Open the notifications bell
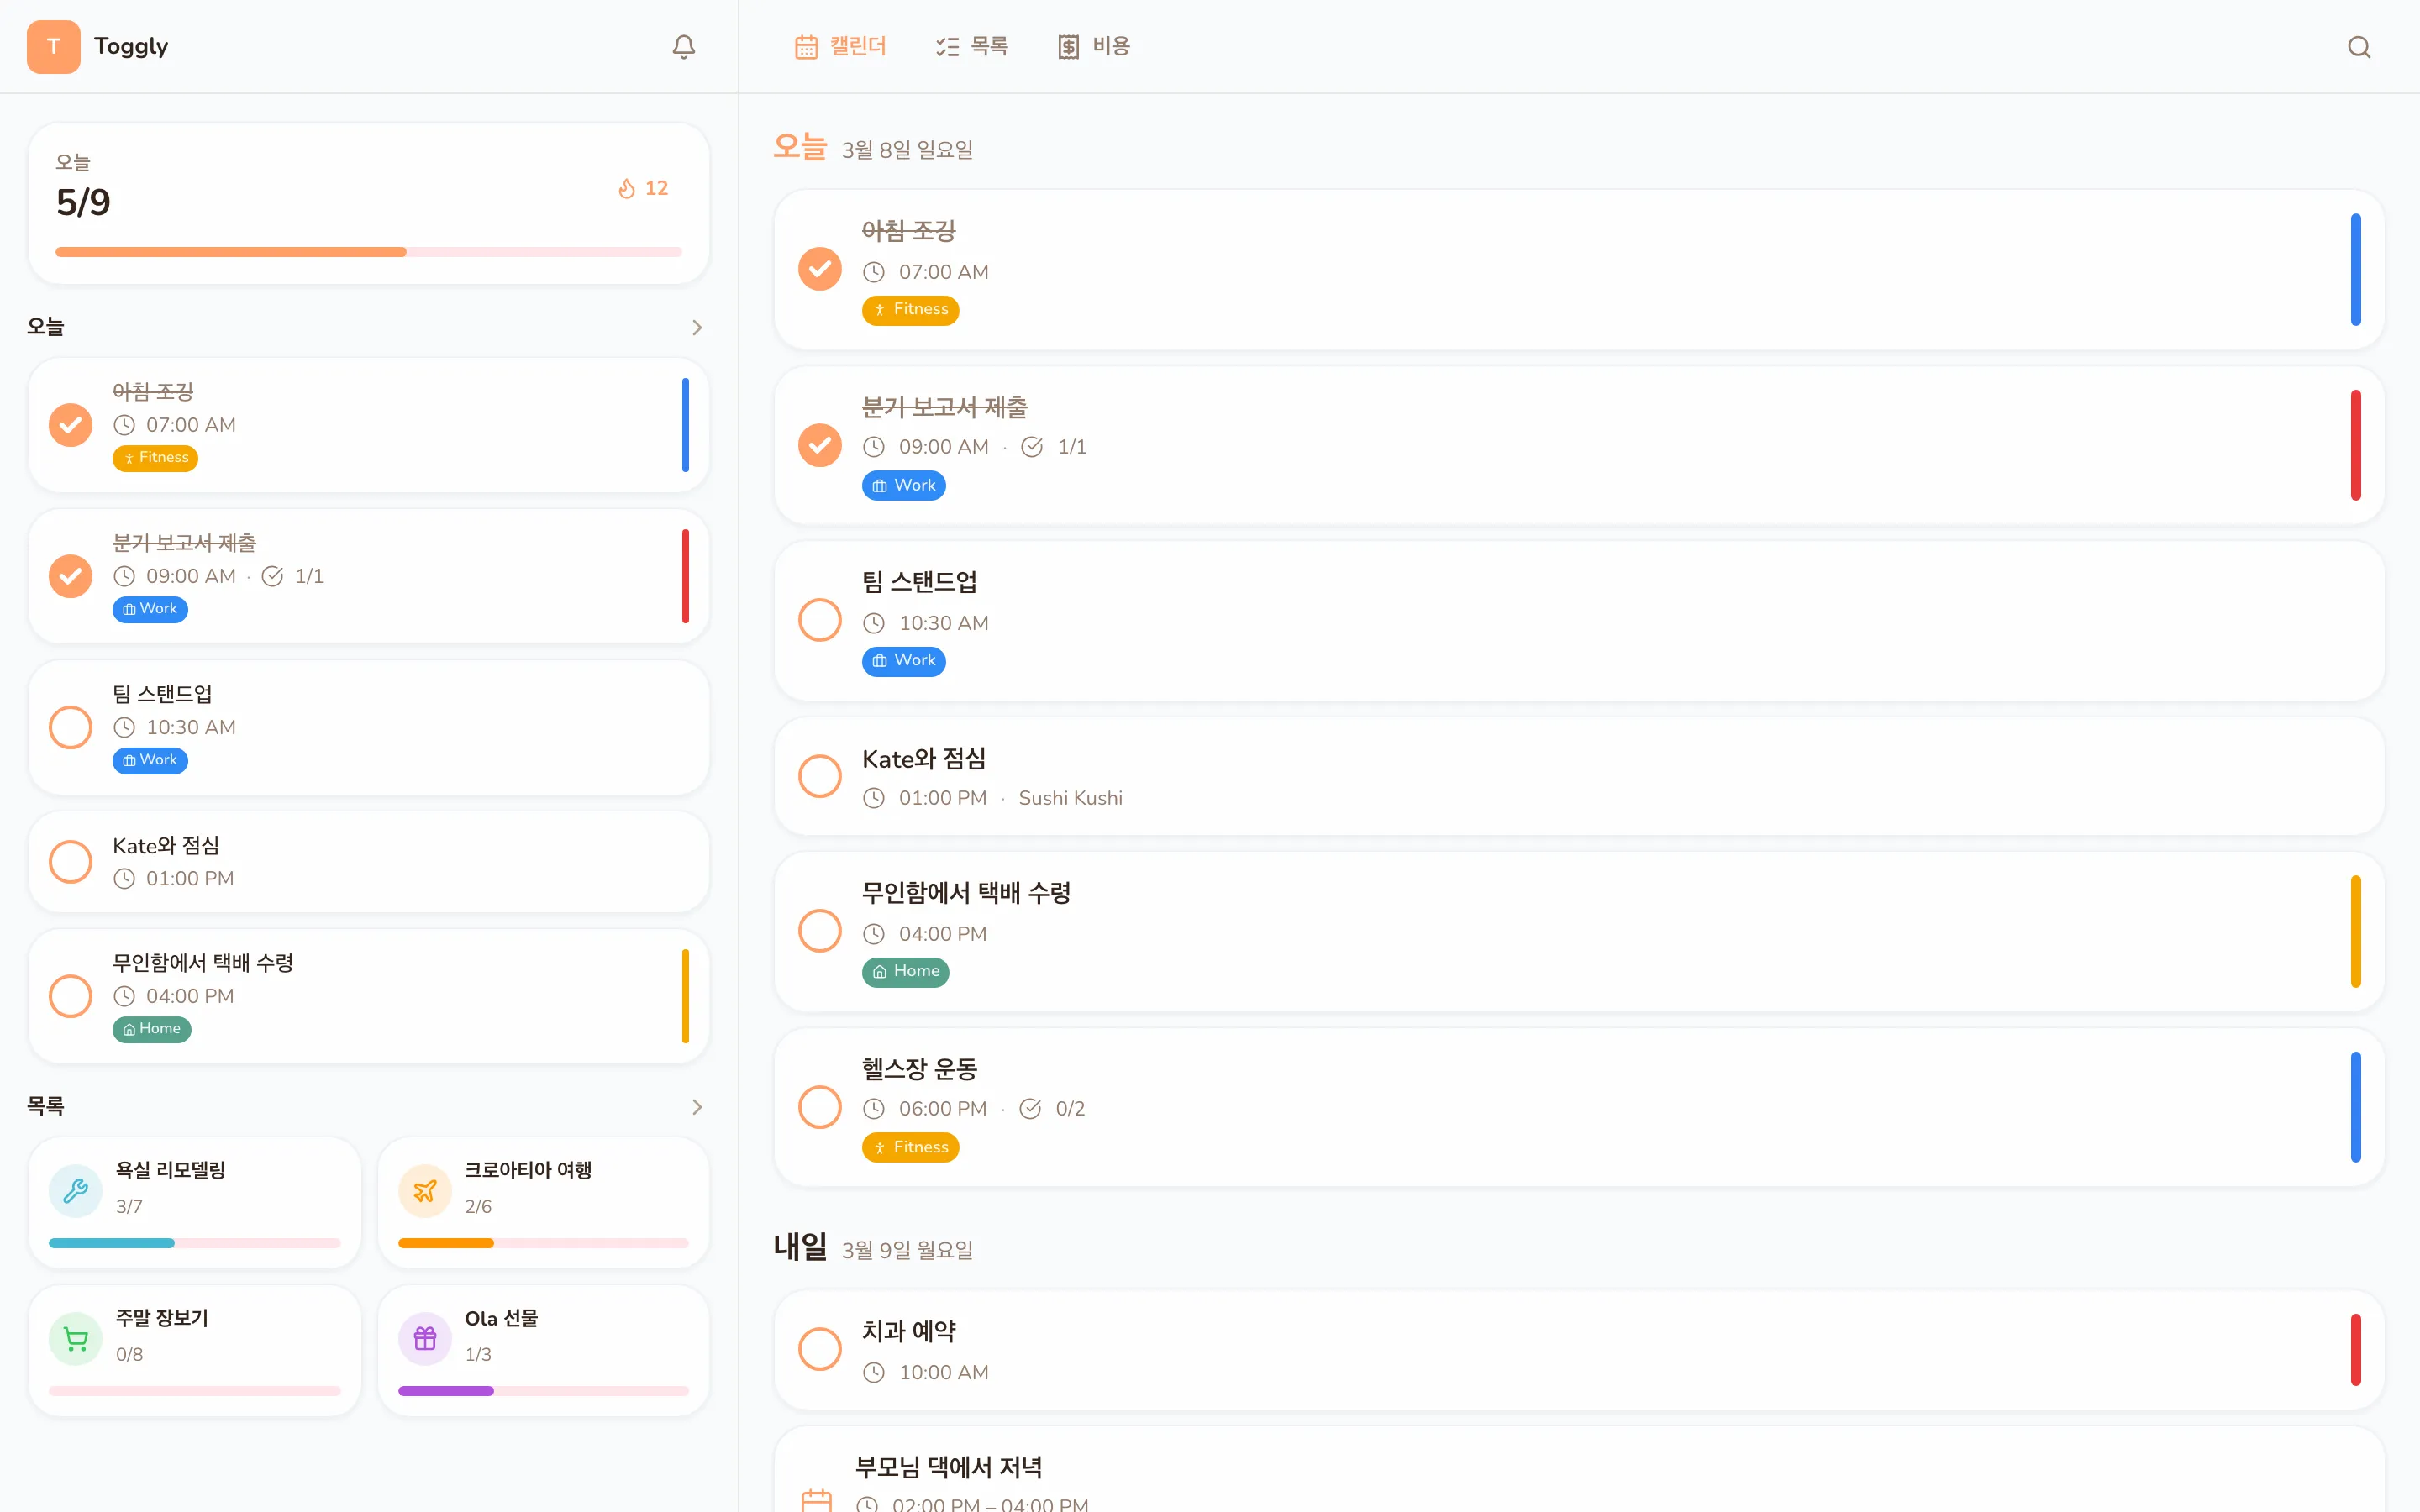Image resolution: width=2420 pixels, height=1512 pixels. pyautogui.click(x=683, y=47)
